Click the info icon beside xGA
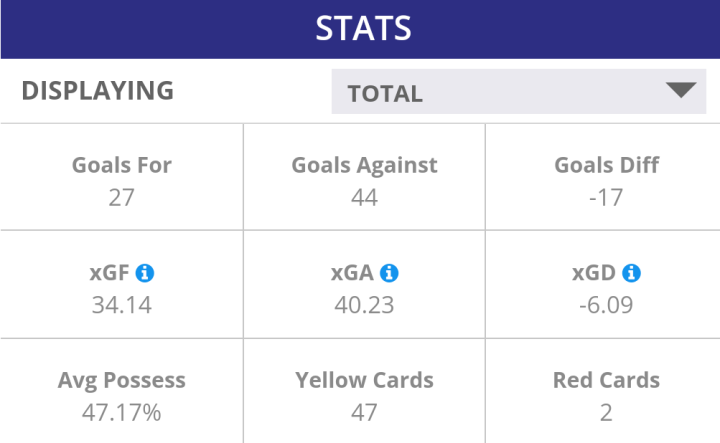The height and width of the screenshot is (443, 720). [x=390, y=273]
